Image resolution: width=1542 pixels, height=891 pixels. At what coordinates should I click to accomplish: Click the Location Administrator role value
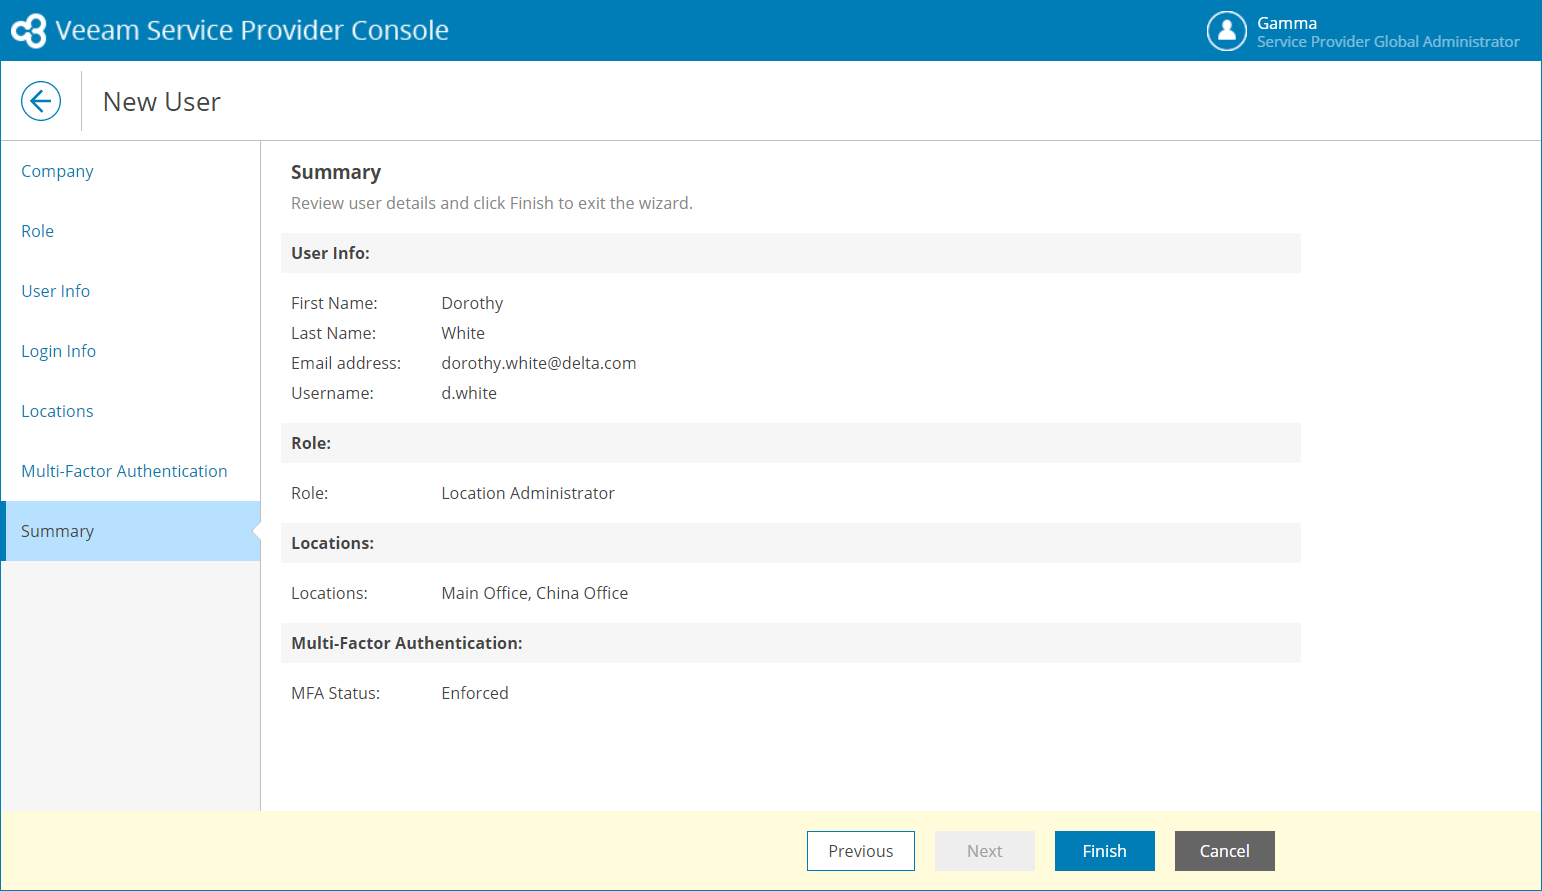(528, 493)
